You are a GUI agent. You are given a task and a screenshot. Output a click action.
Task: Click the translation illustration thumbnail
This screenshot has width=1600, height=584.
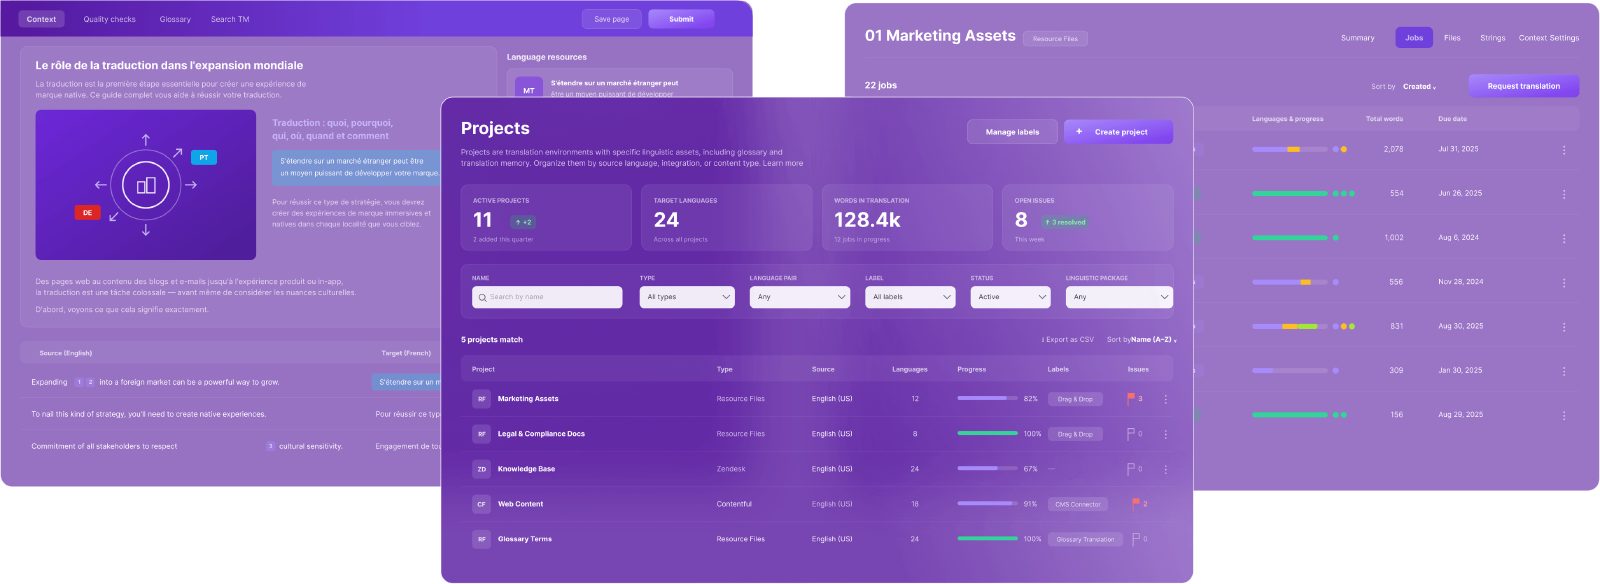146,185
